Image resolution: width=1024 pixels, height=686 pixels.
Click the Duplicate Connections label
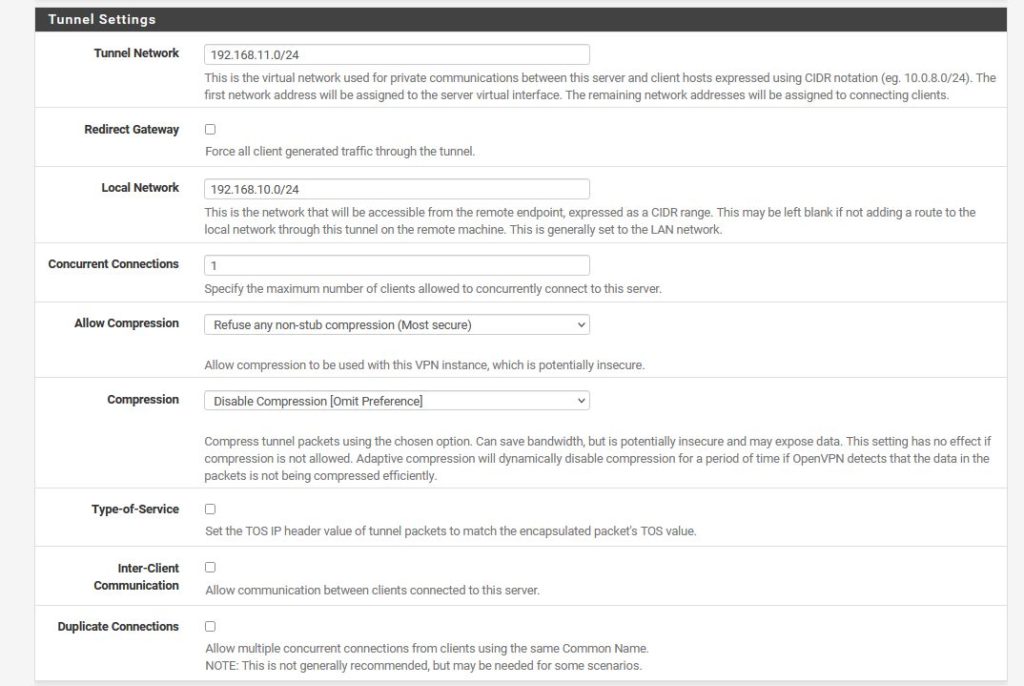click(118, 626)
